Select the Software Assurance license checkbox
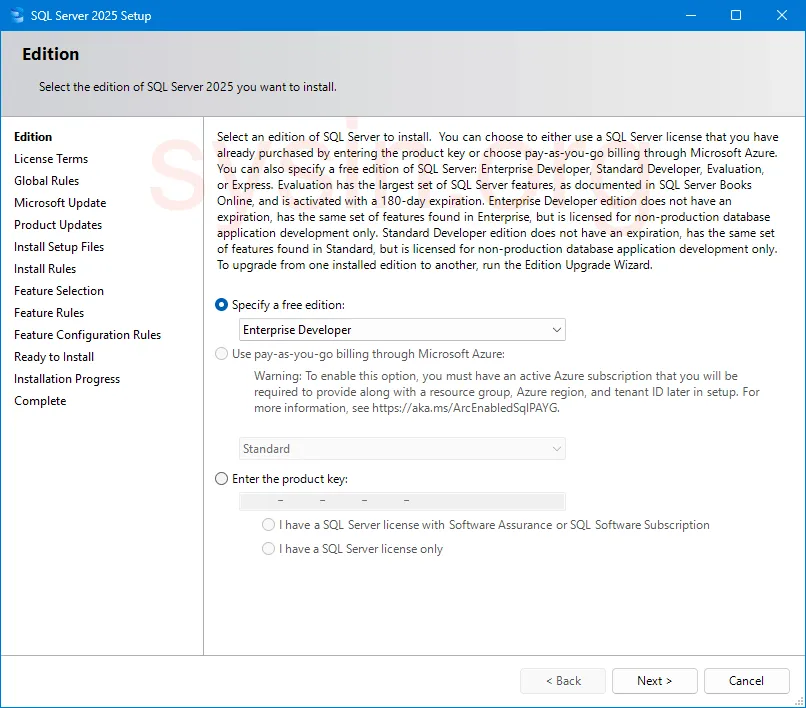Image resolution: width=806 pixels, height=708 pixels. 268,524
